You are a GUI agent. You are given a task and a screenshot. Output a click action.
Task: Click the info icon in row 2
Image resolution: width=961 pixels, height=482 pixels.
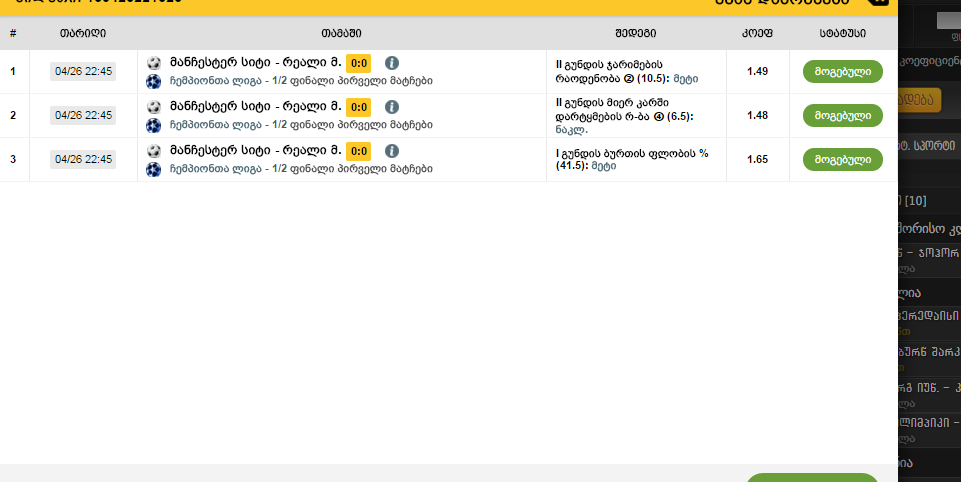coord(392,107)
